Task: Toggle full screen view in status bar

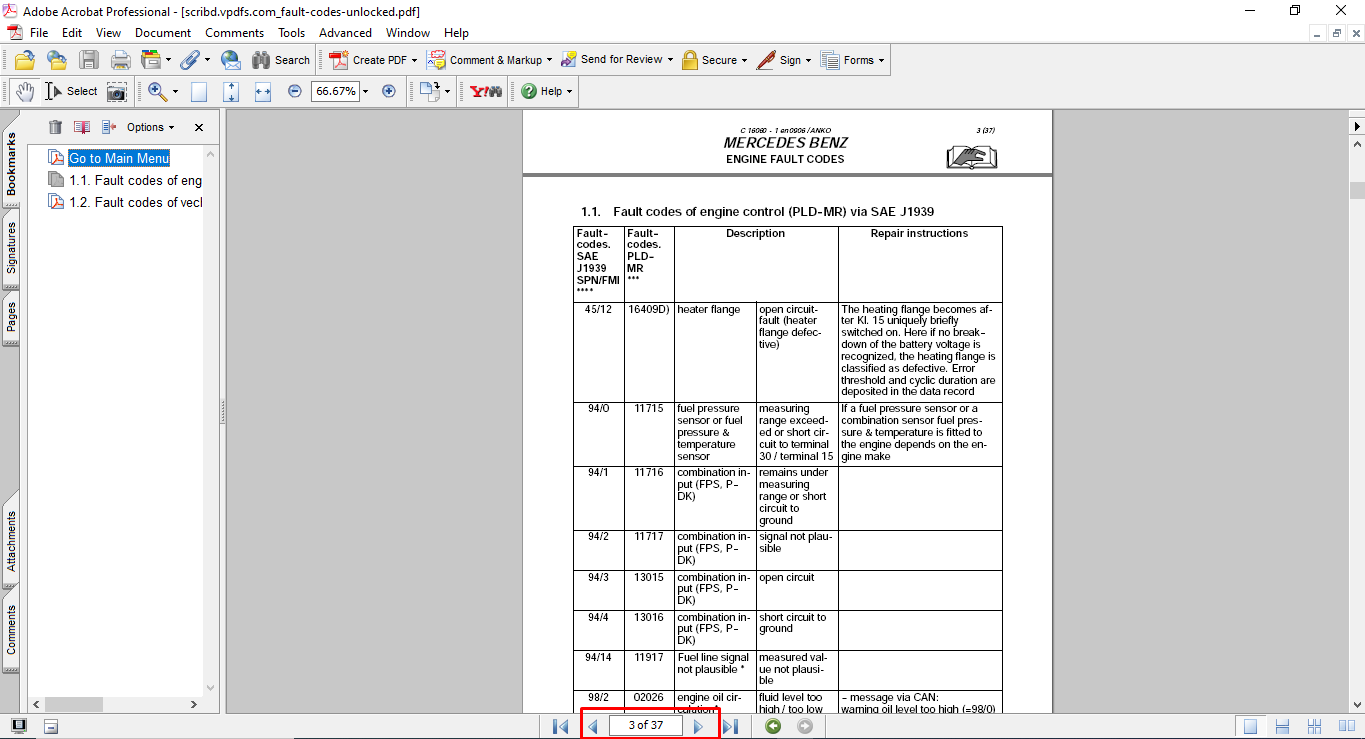Action: click(x=19, y=726)
